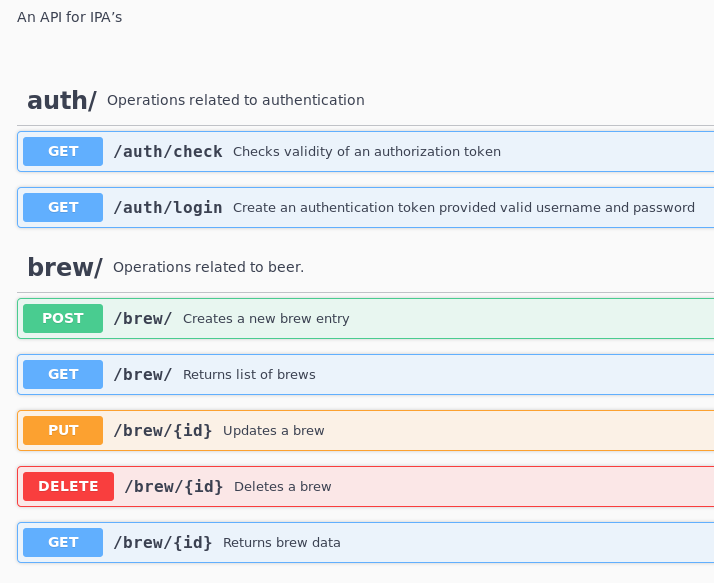The image size is (714, 583).
Task: Collapse the auth/ section heading
Action: click(x=62, y=100)
